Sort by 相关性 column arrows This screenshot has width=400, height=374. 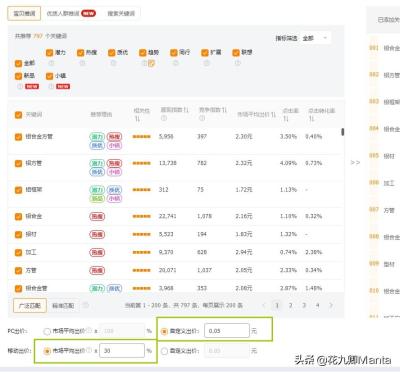click(137, 119)
